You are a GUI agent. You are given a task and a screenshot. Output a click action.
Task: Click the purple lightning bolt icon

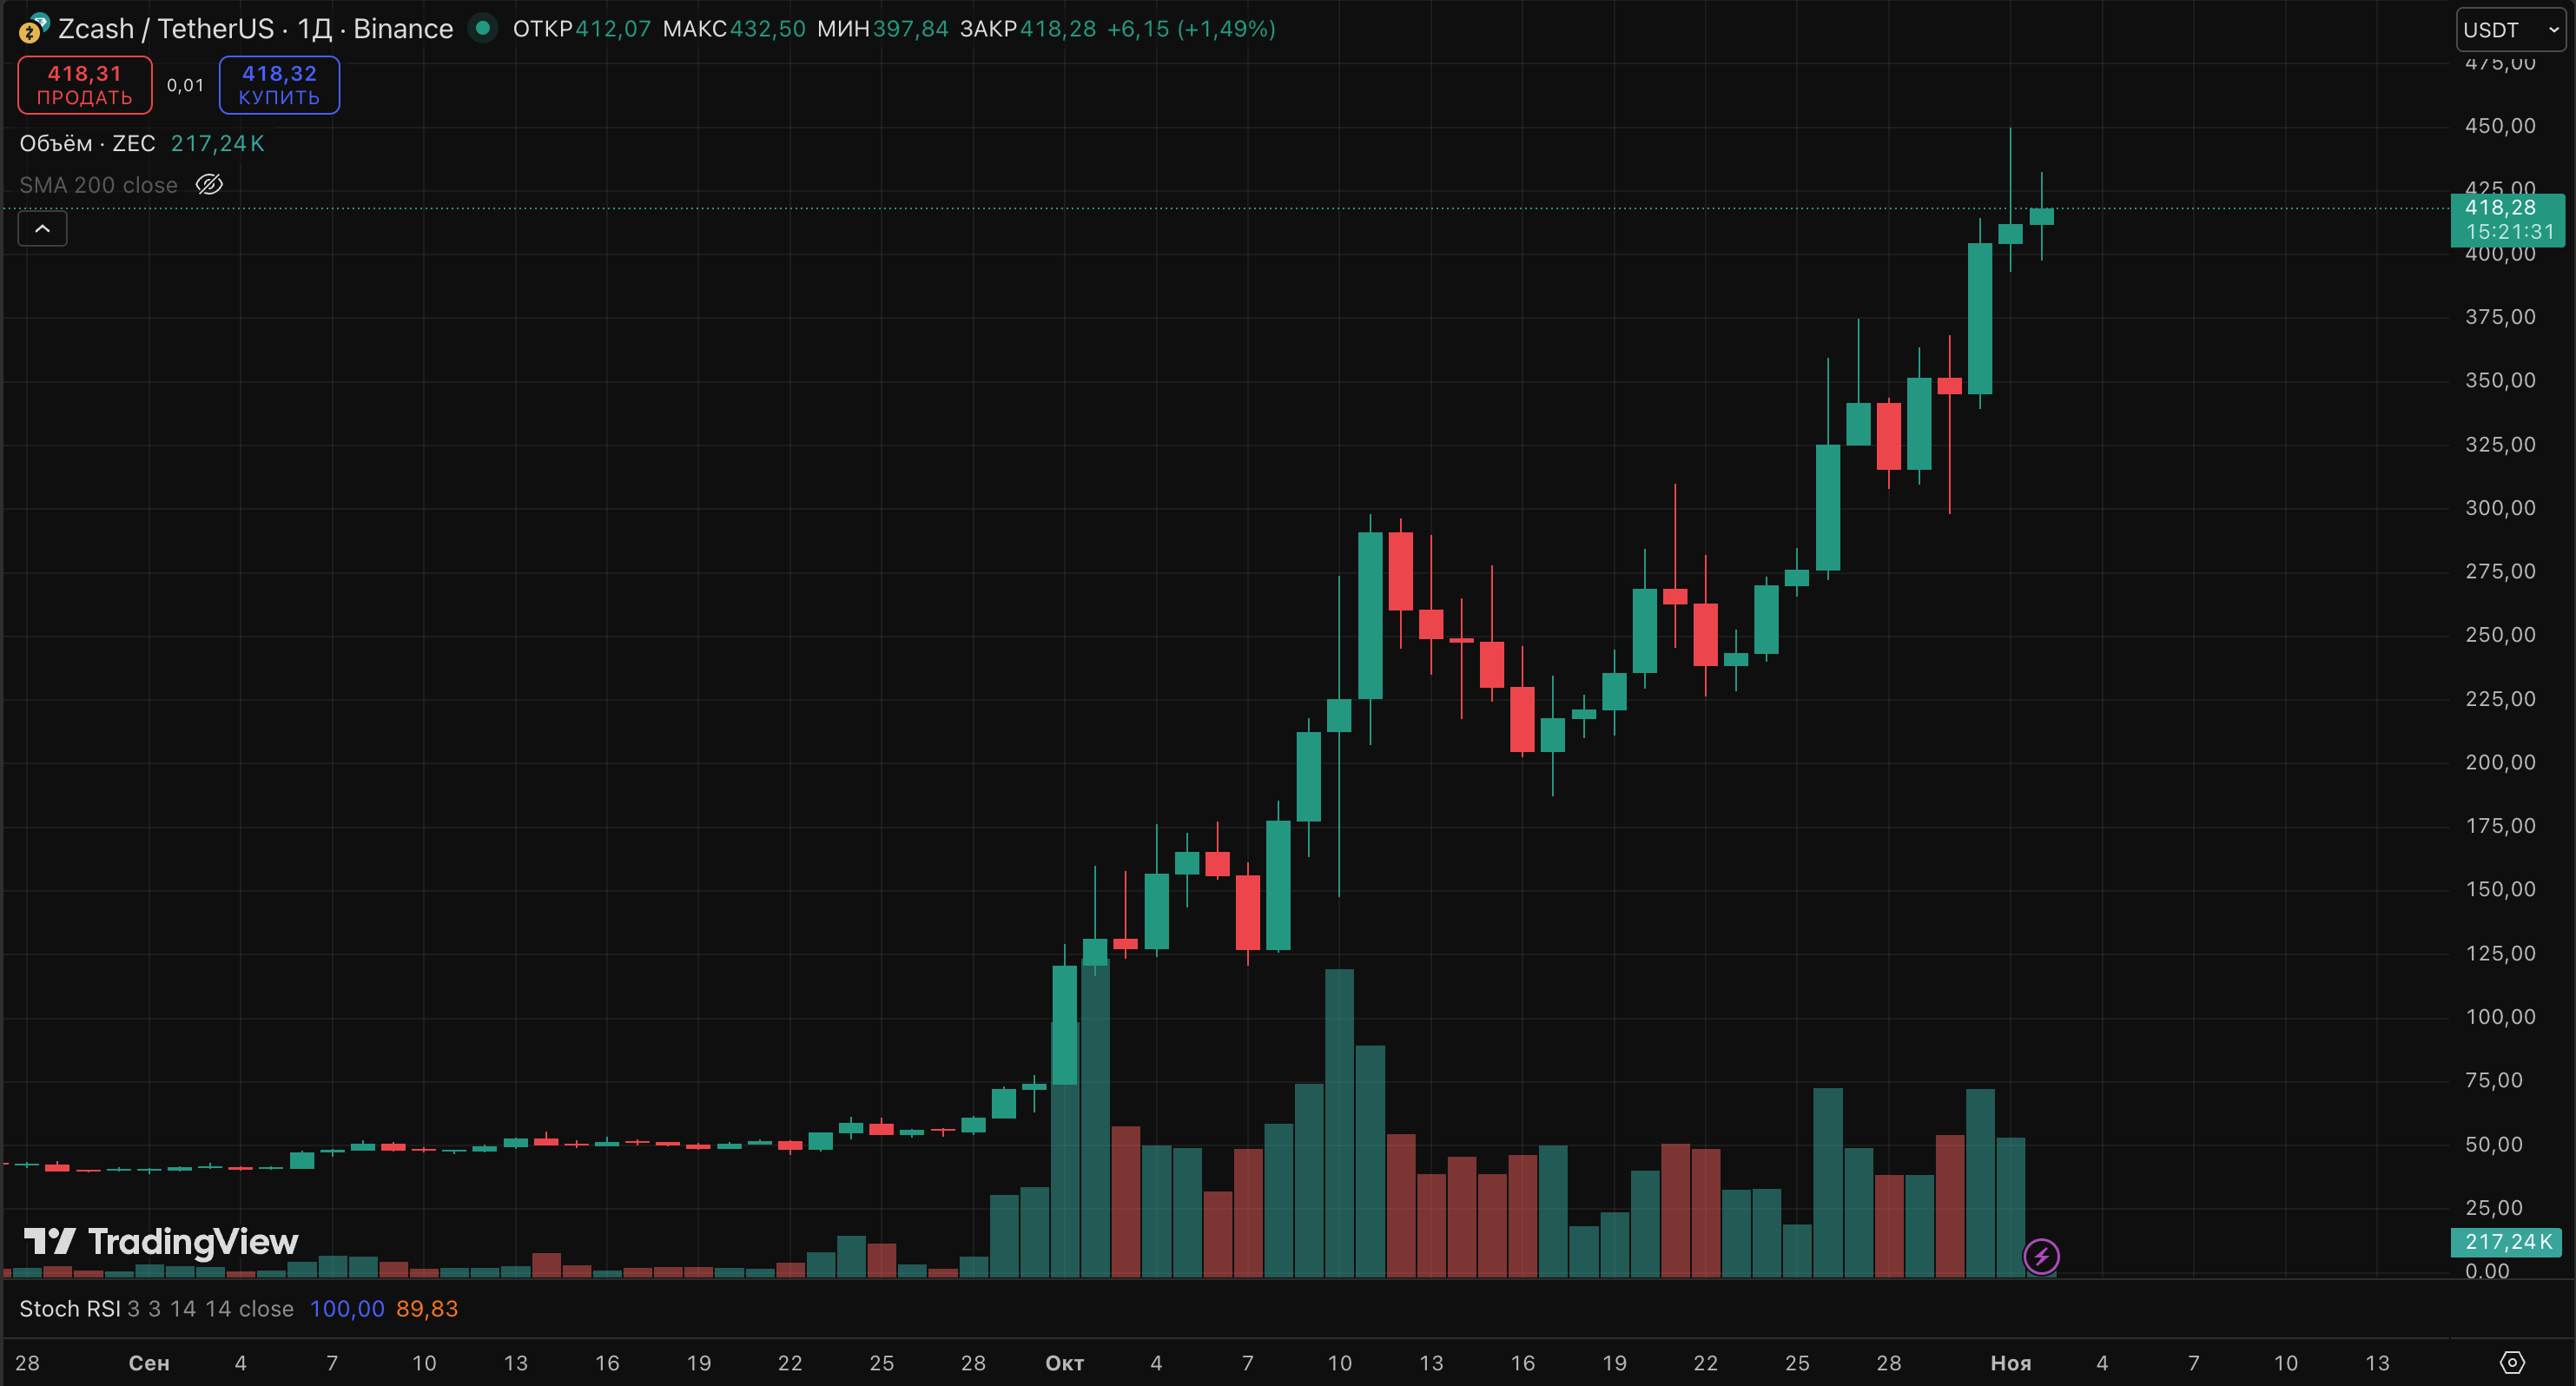pyautogui.click(x=2041, y=1255)
